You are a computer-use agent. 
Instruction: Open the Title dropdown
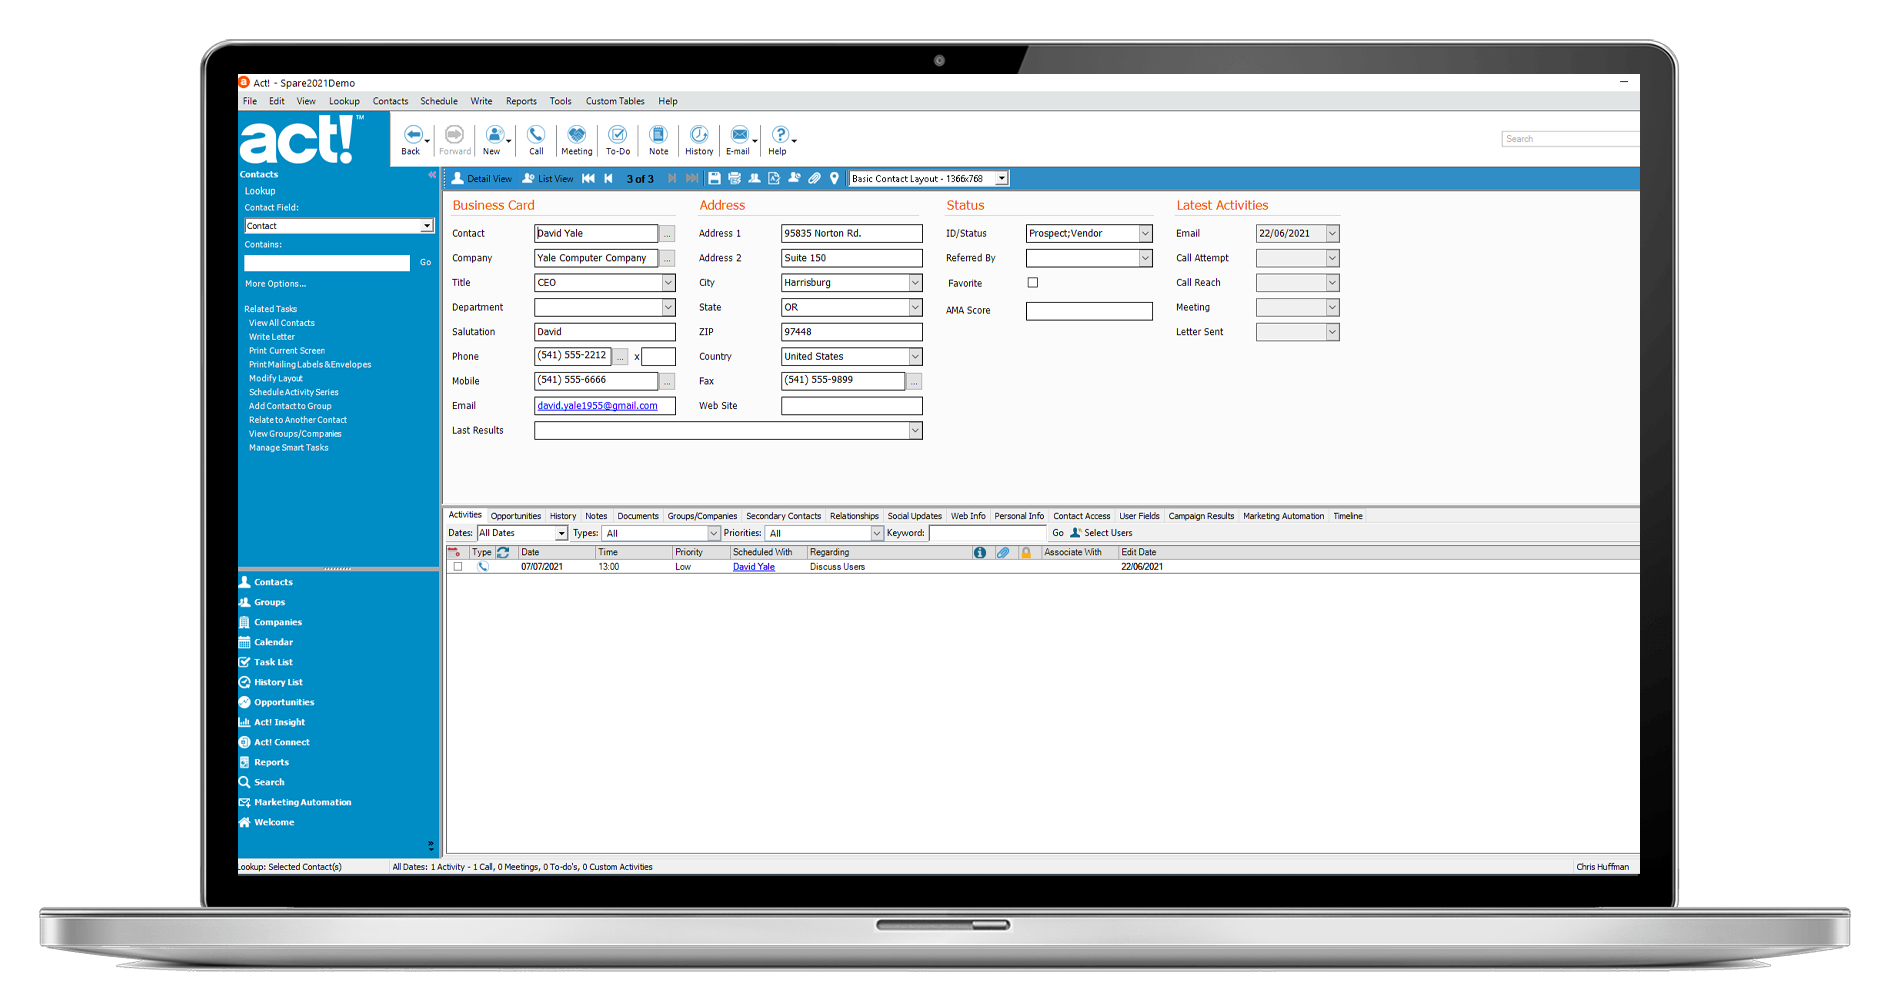(x=668, y=283)
